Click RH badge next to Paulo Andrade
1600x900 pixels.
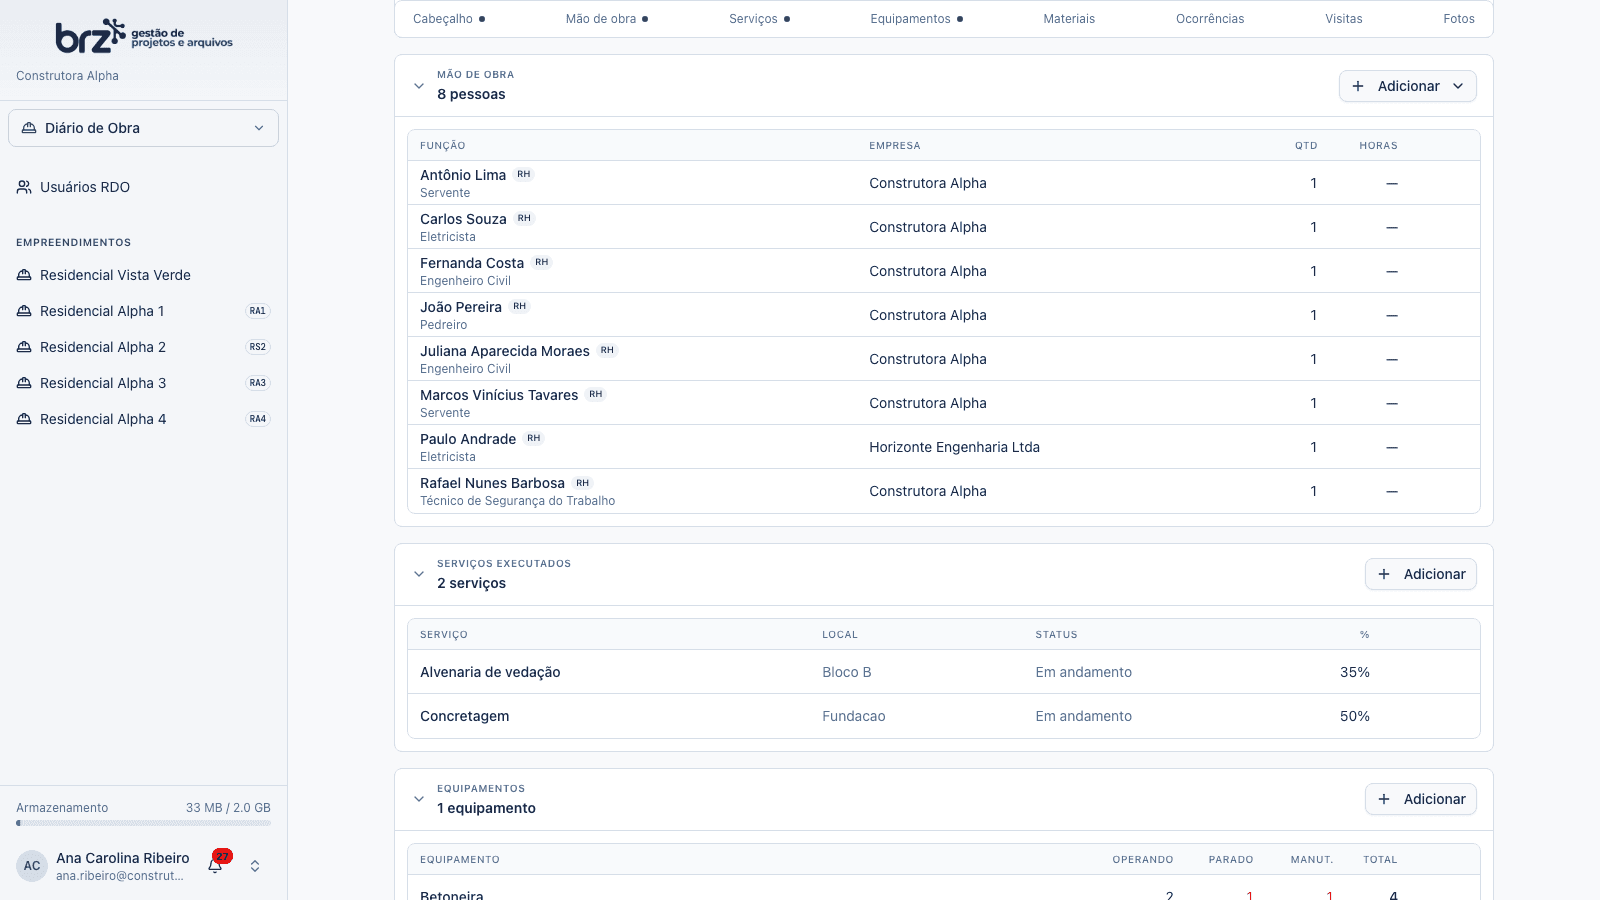pos(534,438)
